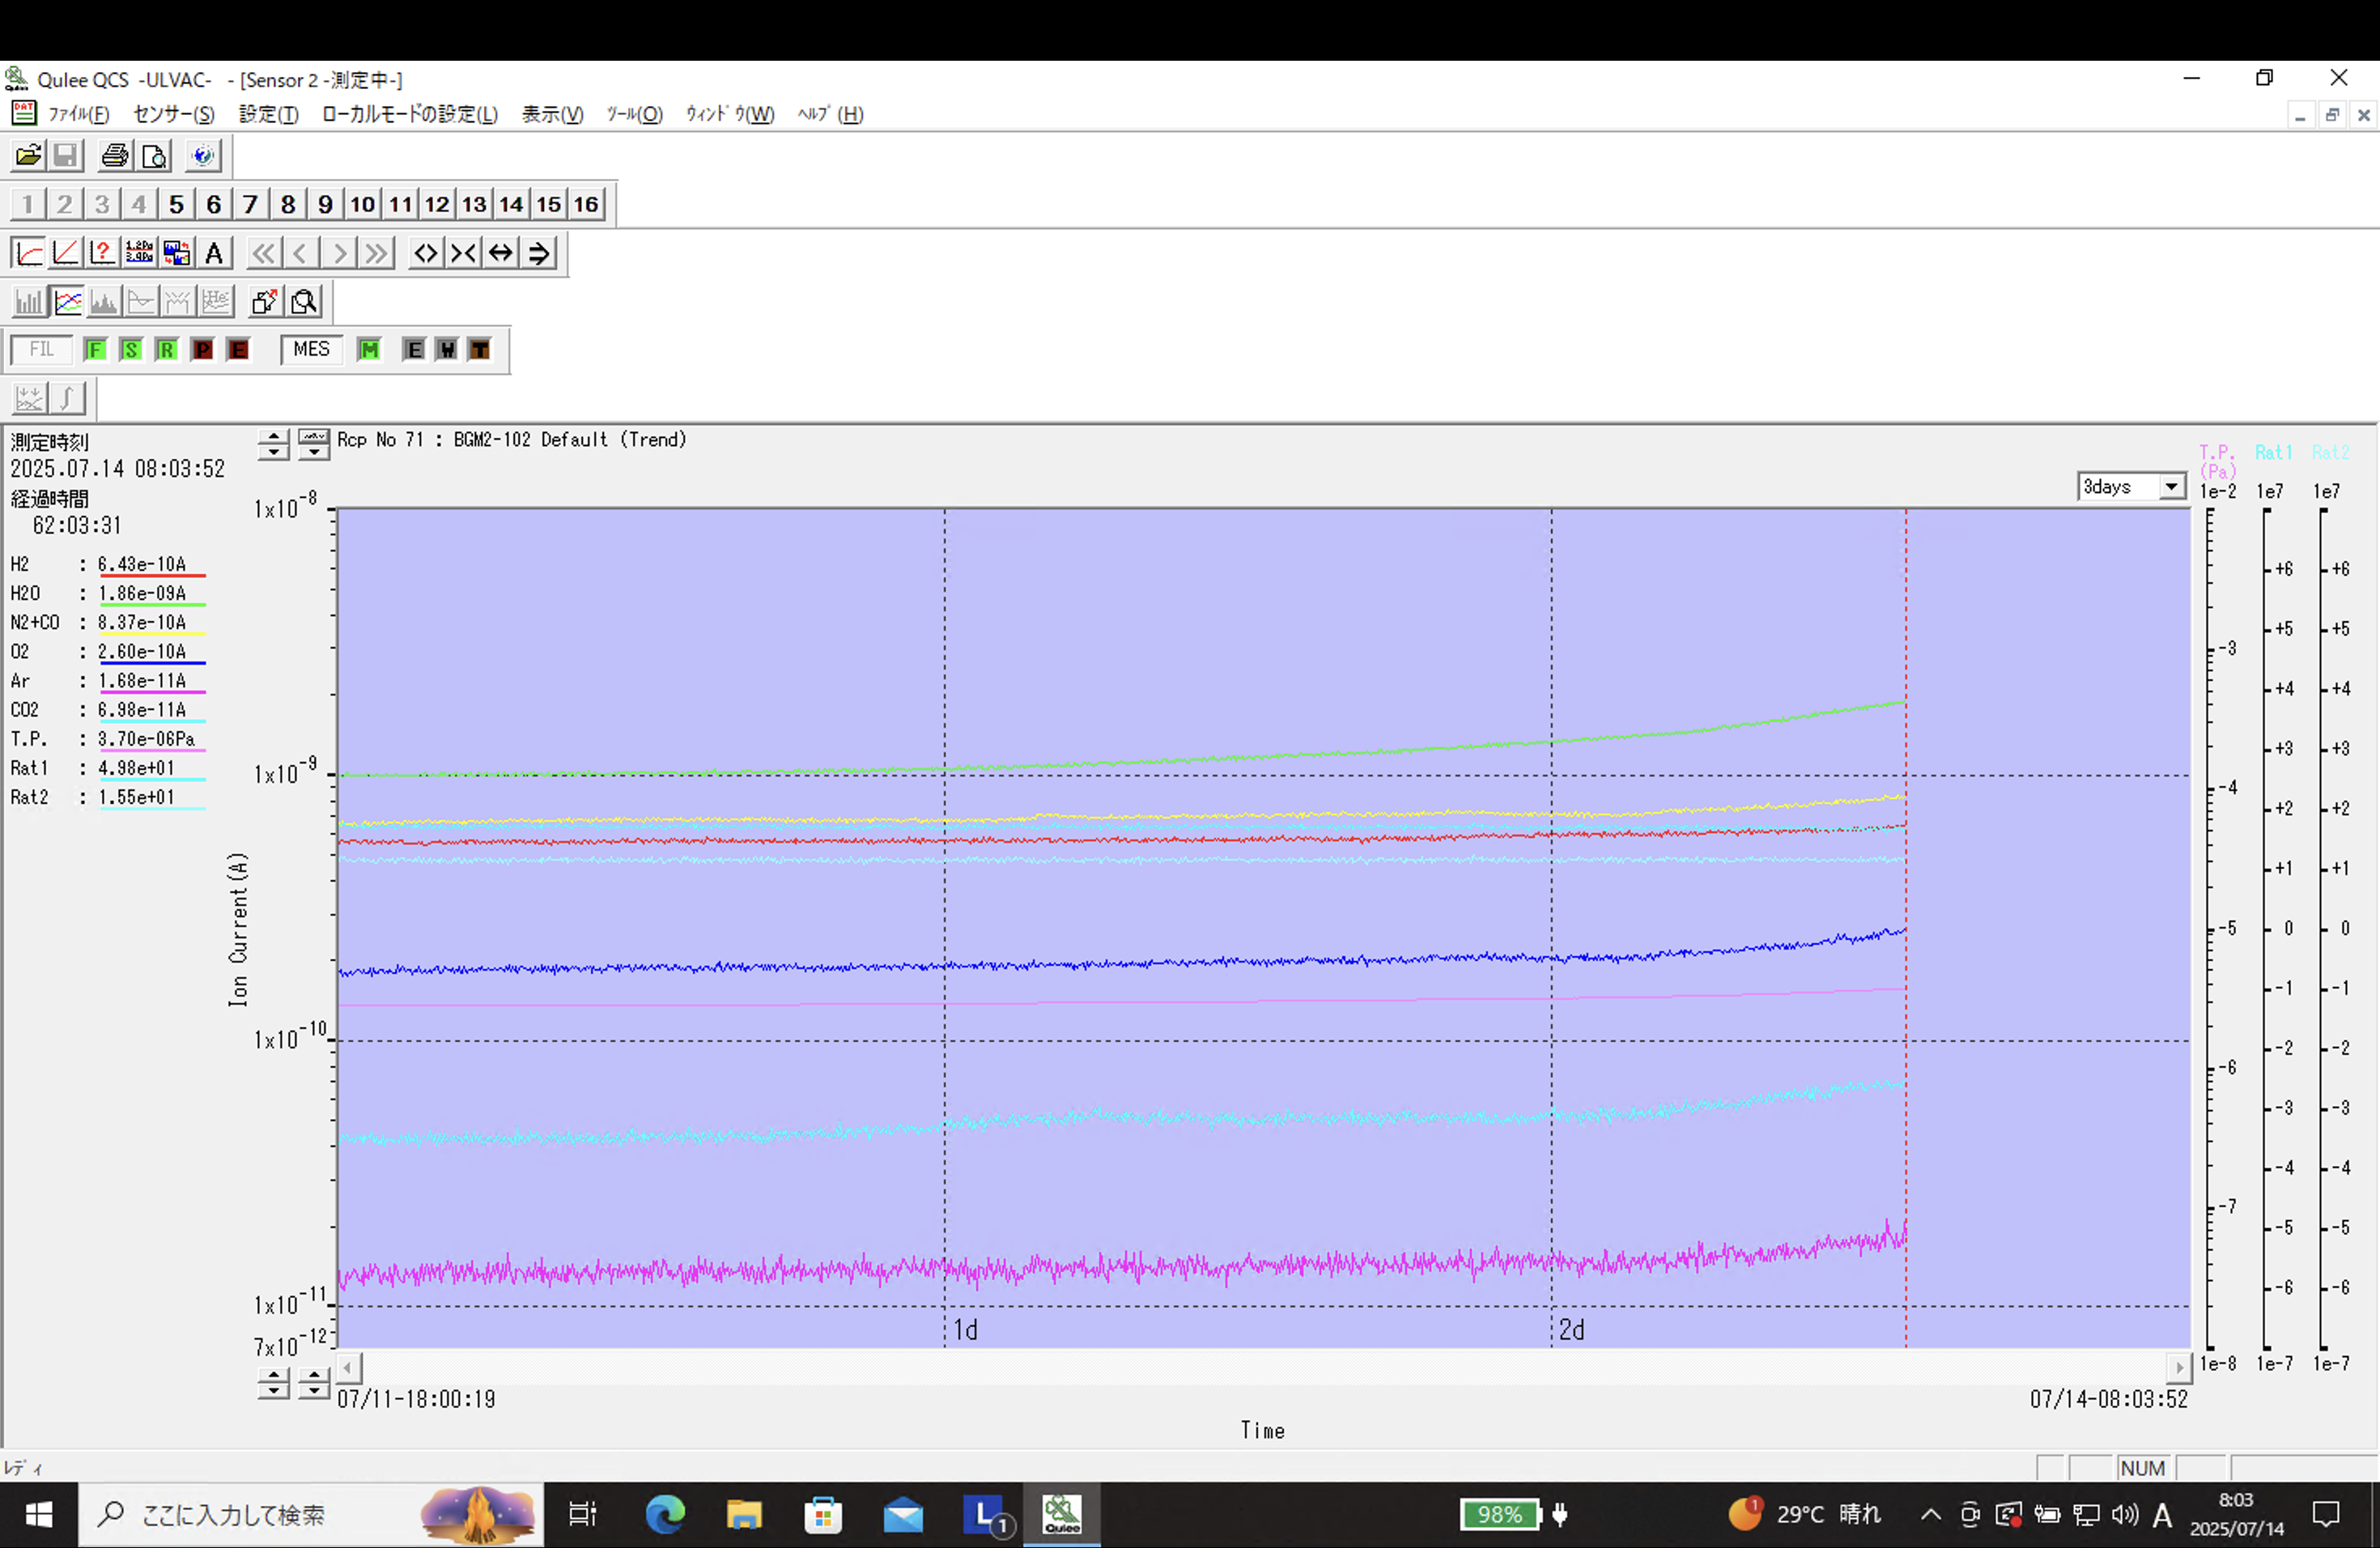Click the Windows search box
The height and width of the screenshot is (1548, 2380).
[311, 1515]
